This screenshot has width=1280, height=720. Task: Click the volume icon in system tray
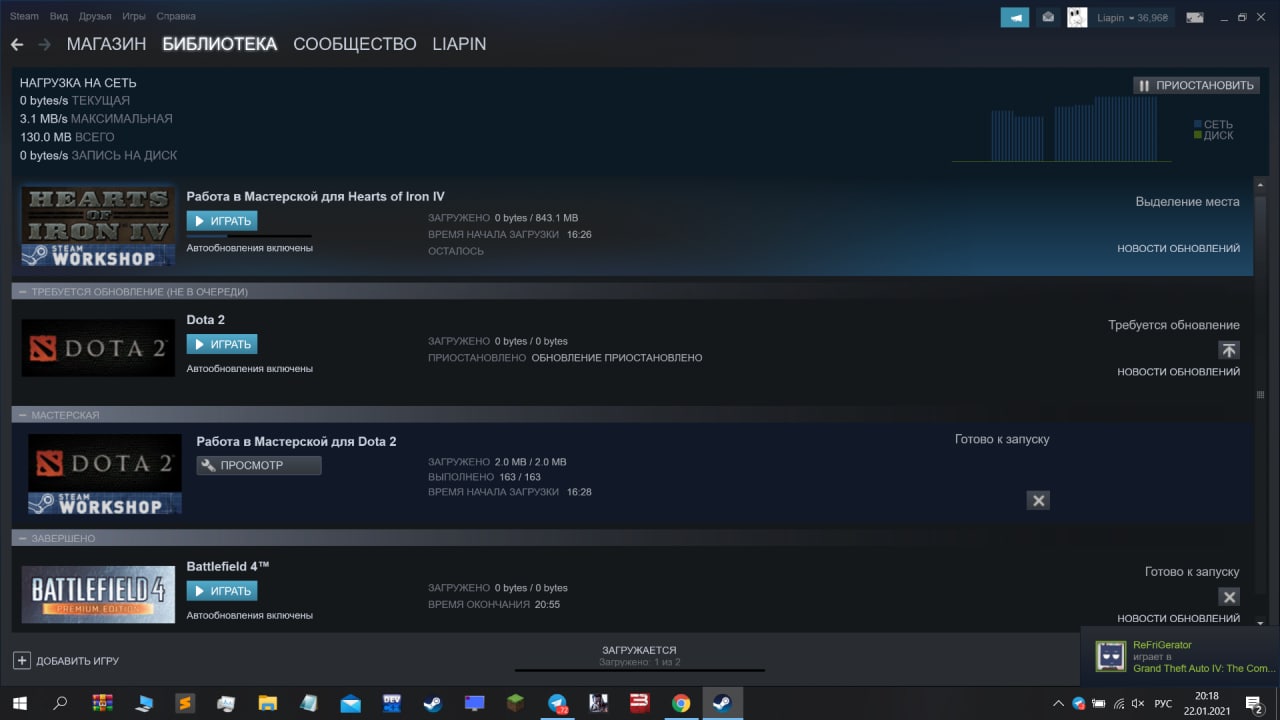pos(1138,703)
